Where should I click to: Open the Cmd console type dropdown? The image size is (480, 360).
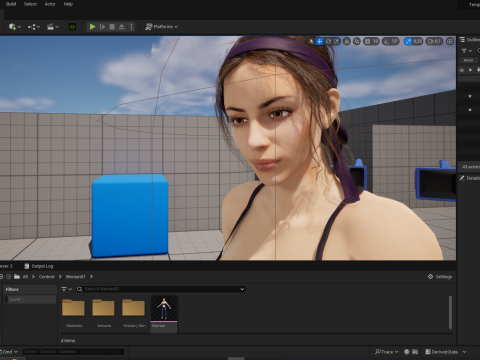pyautogui.click(x=9, y=352)
